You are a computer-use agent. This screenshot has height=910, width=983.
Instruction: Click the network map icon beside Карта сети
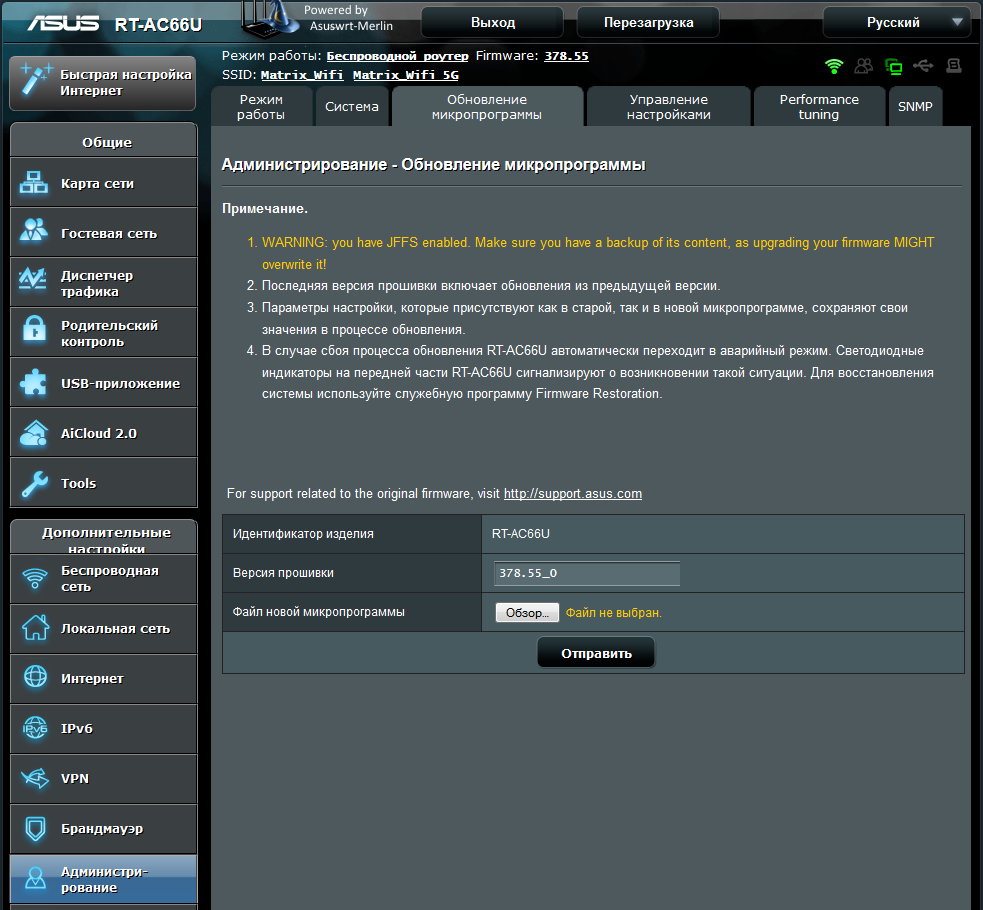[x=34, y=182]
